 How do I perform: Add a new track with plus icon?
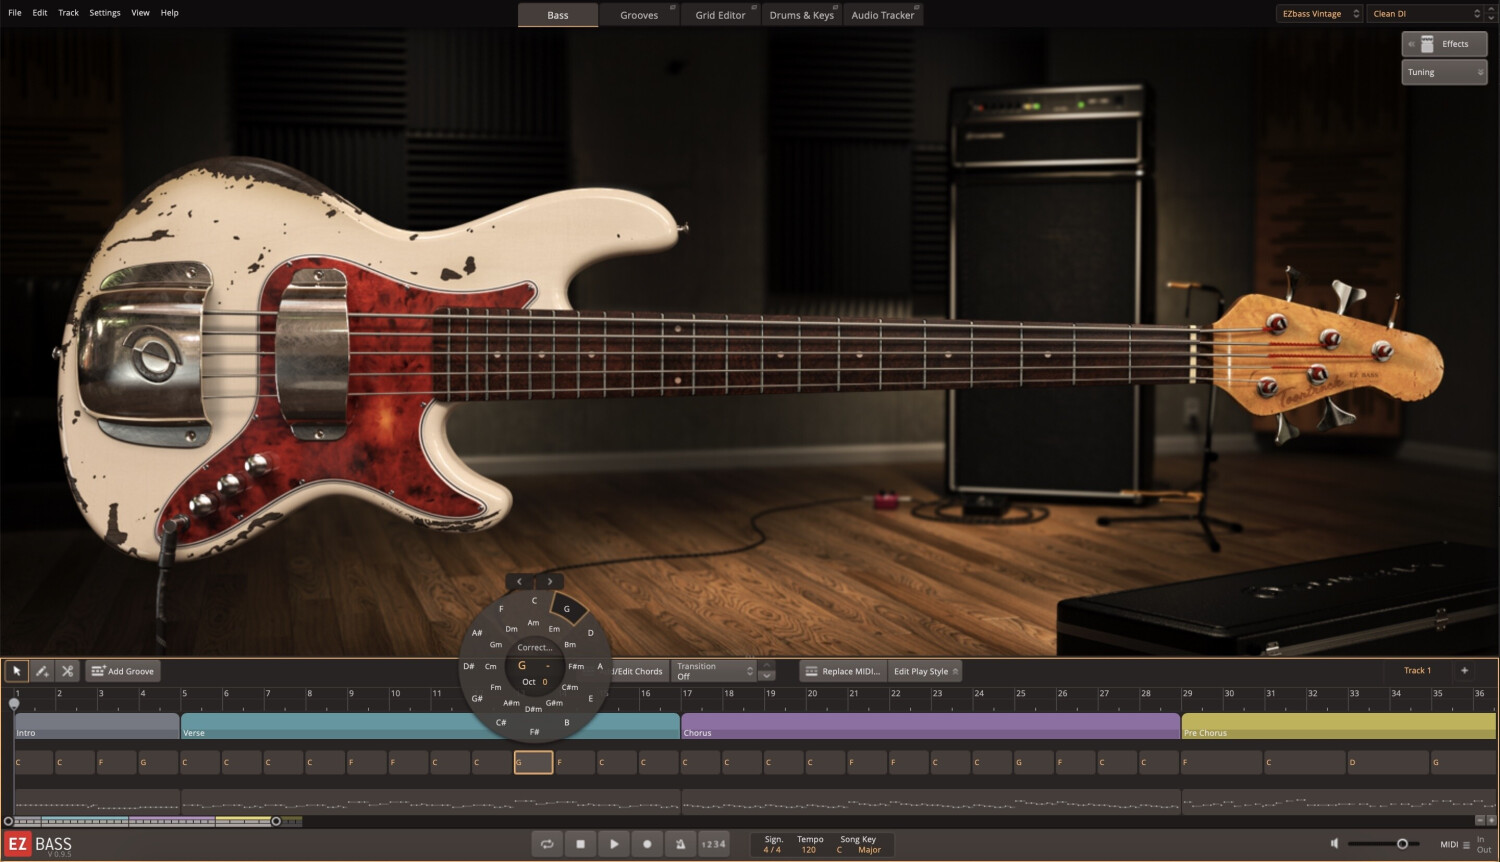pos(1464,671)
